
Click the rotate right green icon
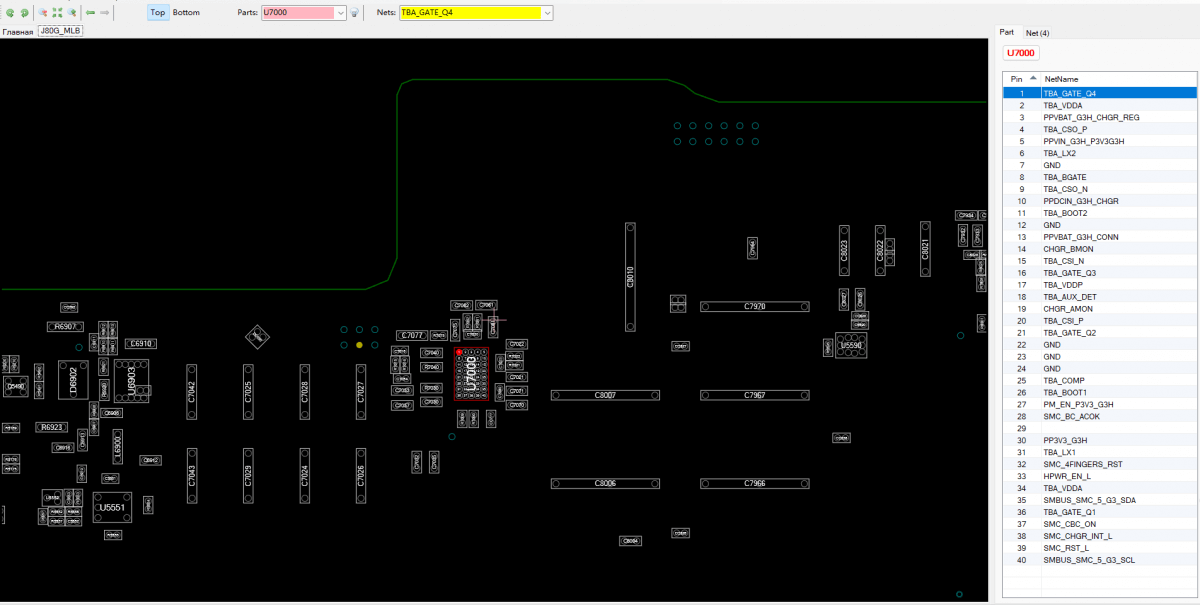(x=23, y=13)
